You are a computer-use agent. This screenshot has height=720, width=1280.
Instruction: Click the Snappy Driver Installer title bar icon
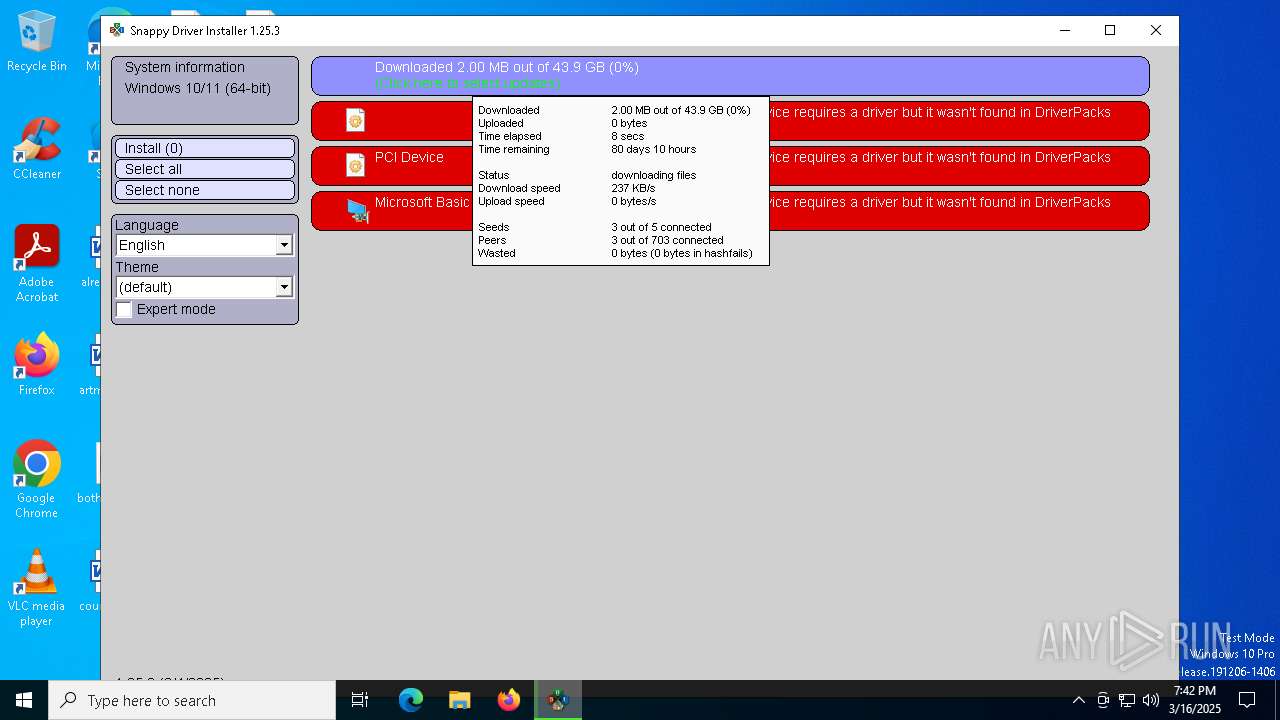(x=117, y=30)
